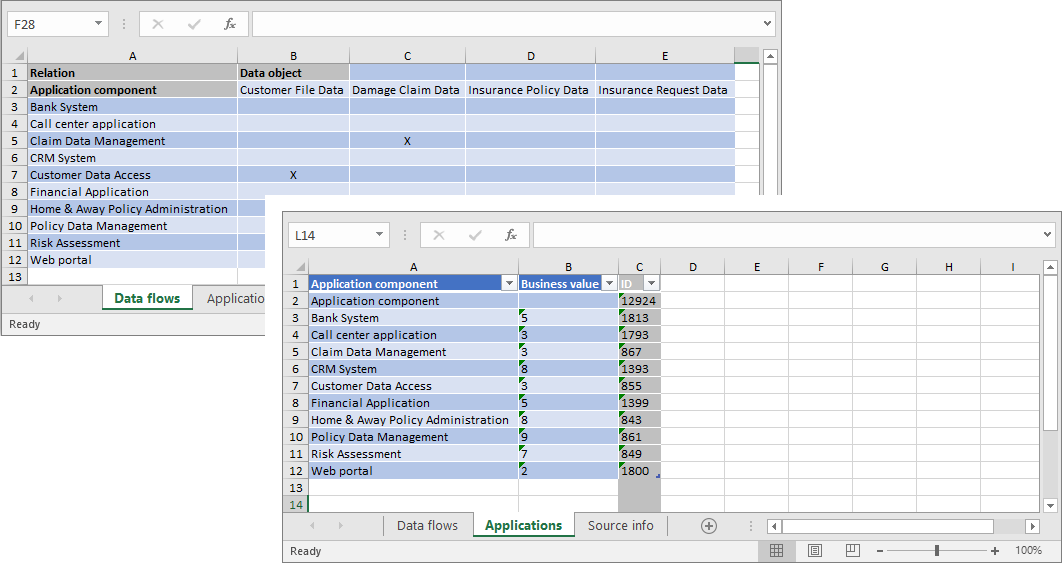Expand the formula bar in the front window
Screen dimensions: 1062x563
click(x=1047, y=235)
